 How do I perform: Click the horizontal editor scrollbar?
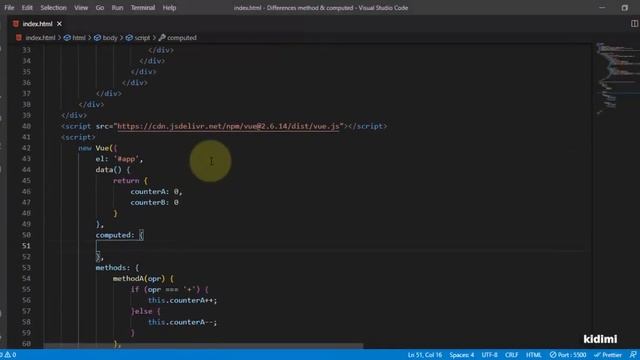tap(203, 346)
